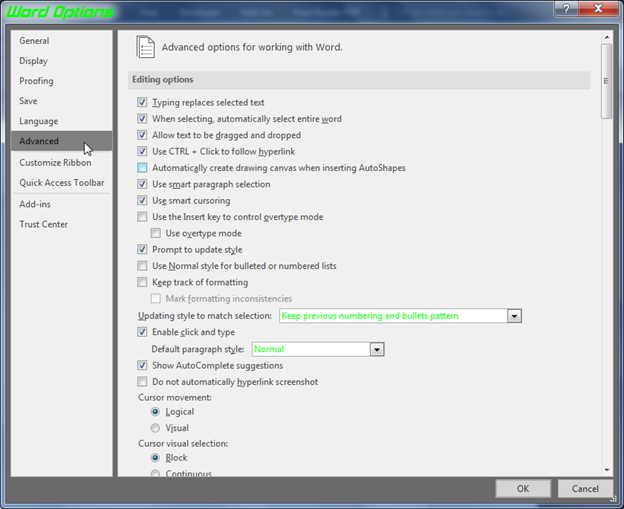Open the Default paragraph style dropdown
This screenshot has height=509, width=624.
(318, 349)
